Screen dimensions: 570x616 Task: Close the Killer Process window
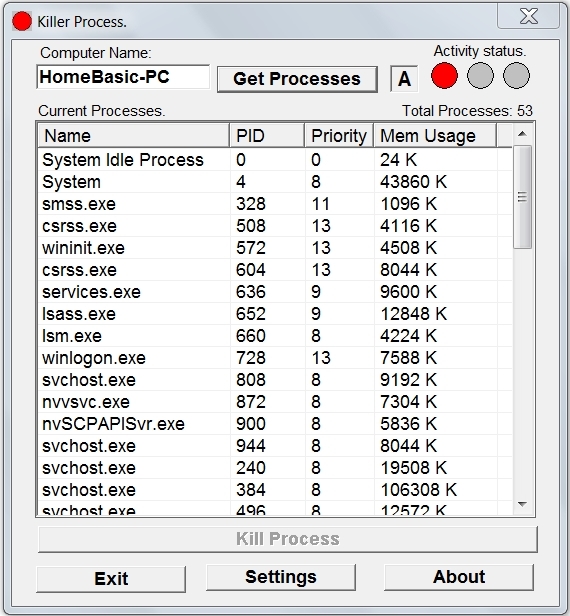pyautogui.click(x=528, y=16)
